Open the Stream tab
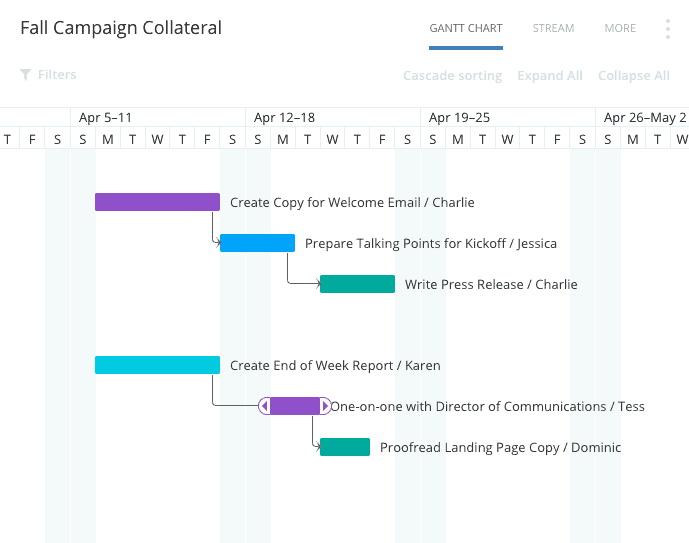 pos(553,28)
